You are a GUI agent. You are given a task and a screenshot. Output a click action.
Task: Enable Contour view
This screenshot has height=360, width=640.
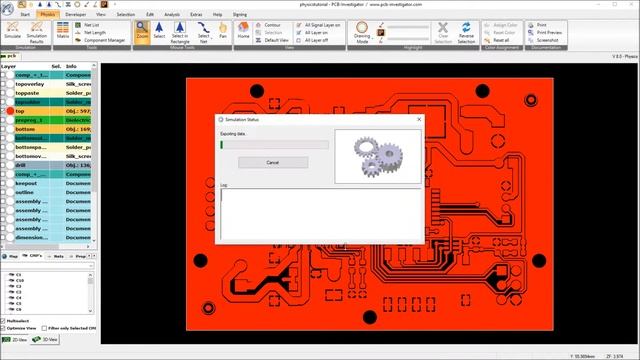(x=268, y=25)
